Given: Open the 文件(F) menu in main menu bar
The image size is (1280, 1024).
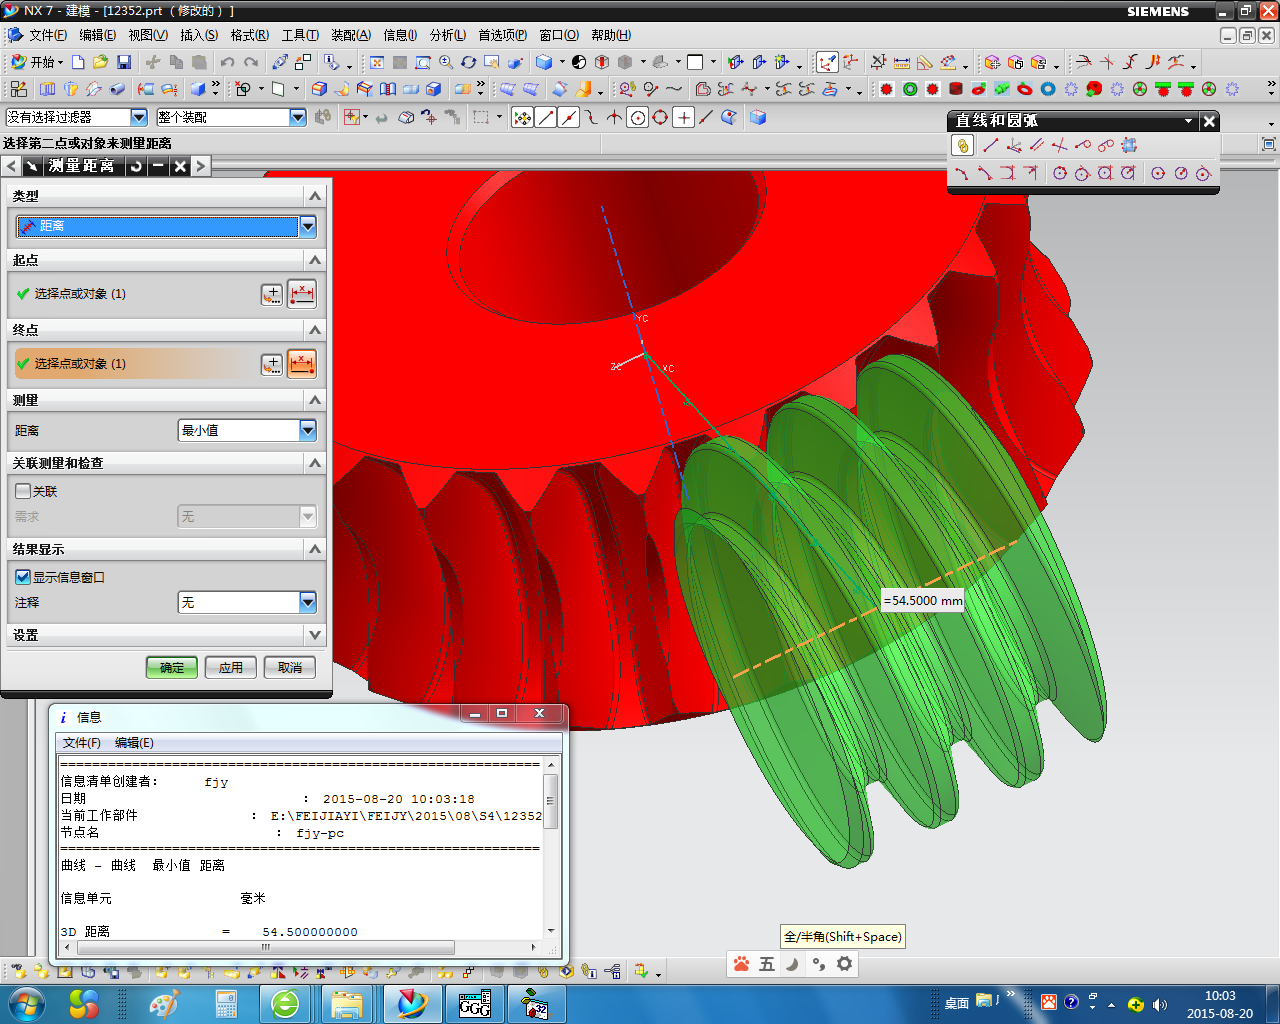Looking at the screenshot, I should (48, 35).
